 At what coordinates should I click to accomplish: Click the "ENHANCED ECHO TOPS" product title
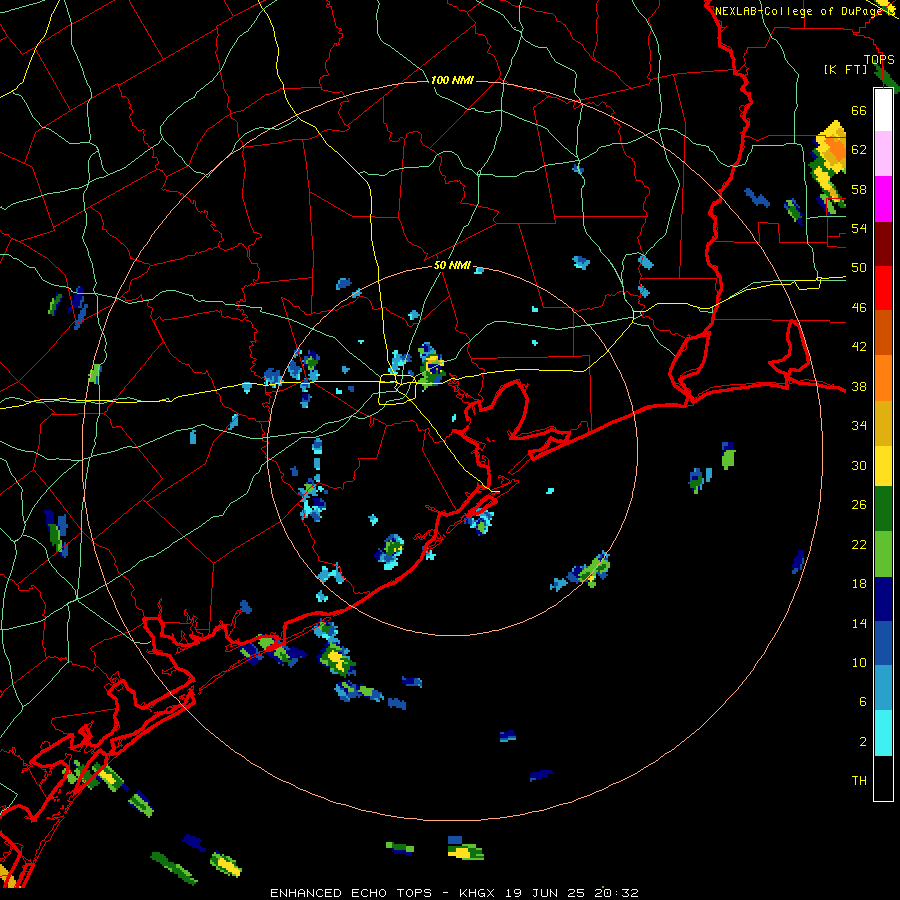click(351, 893)
